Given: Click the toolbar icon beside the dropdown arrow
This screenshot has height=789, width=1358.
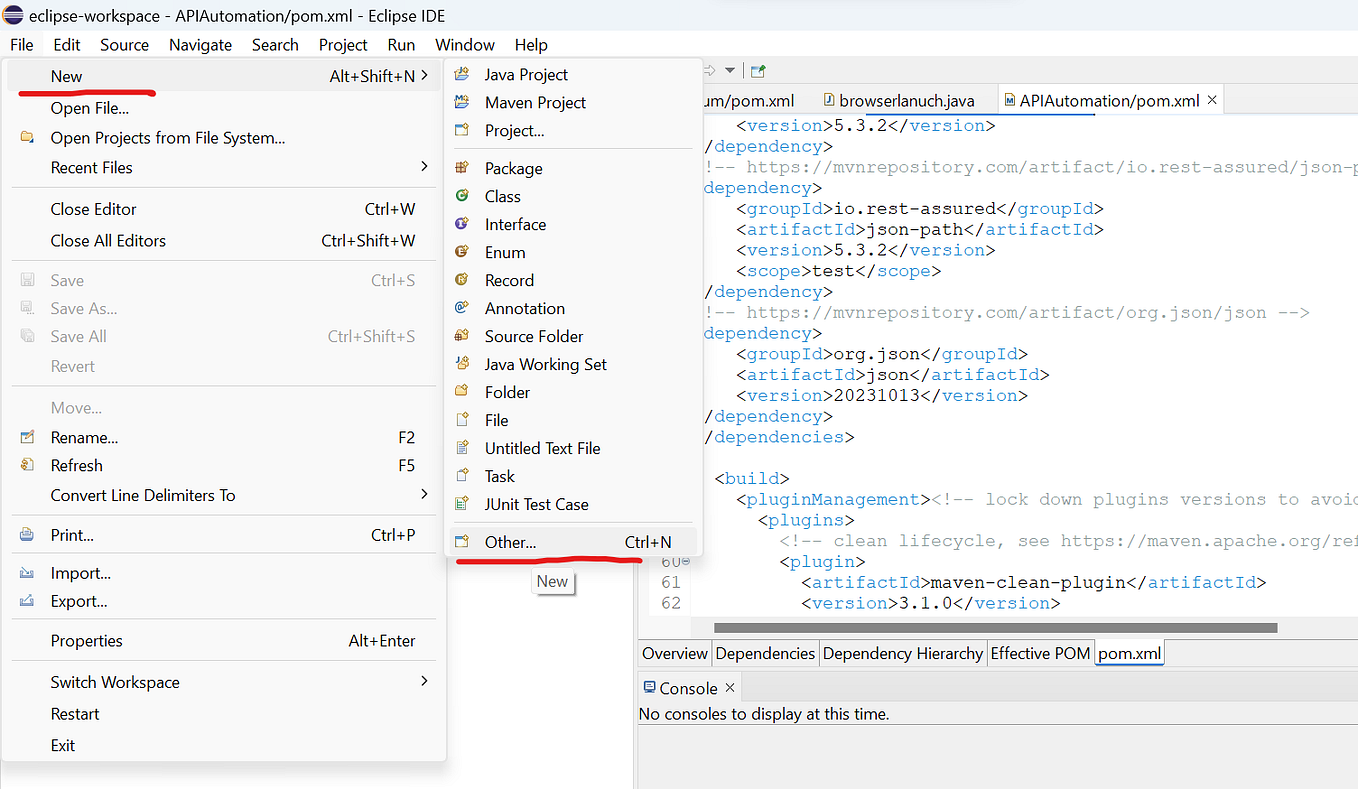Looking at the screenshot, I should (x=758, y=71).
